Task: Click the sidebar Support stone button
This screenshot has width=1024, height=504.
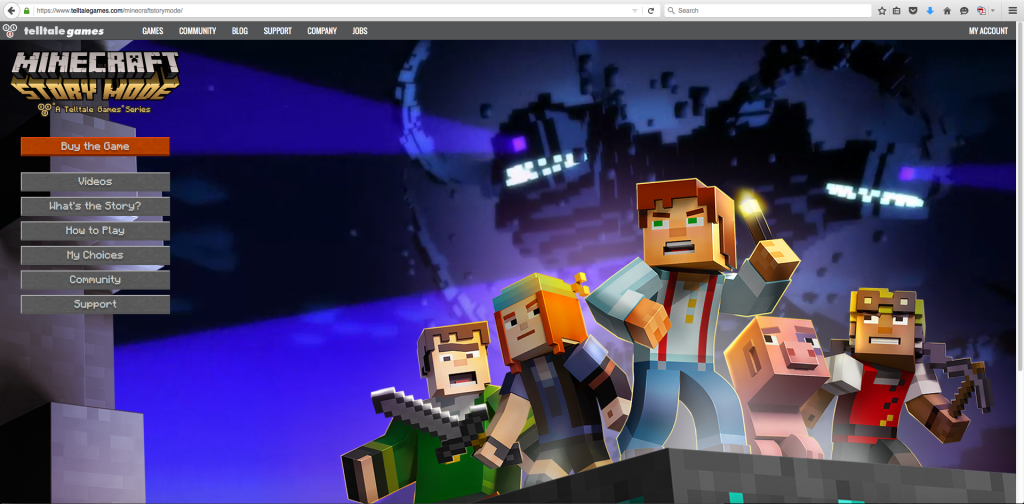Action: (95, 304)
